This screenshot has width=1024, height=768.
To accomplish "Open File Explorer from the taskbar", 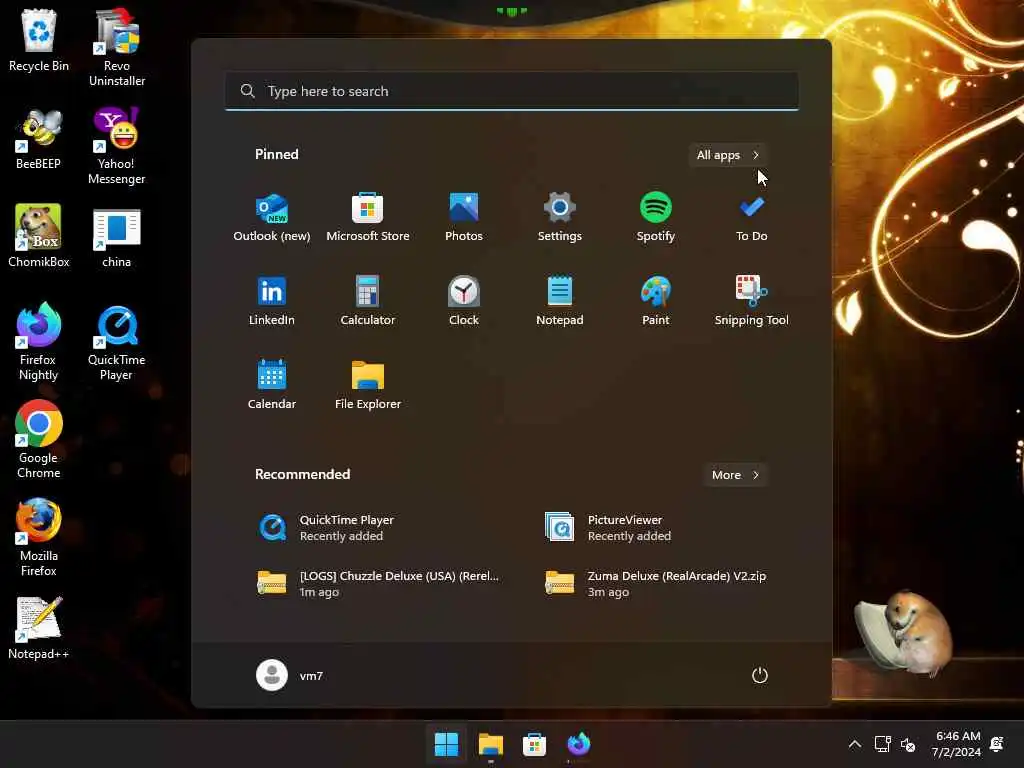I will tap(490, 744).
